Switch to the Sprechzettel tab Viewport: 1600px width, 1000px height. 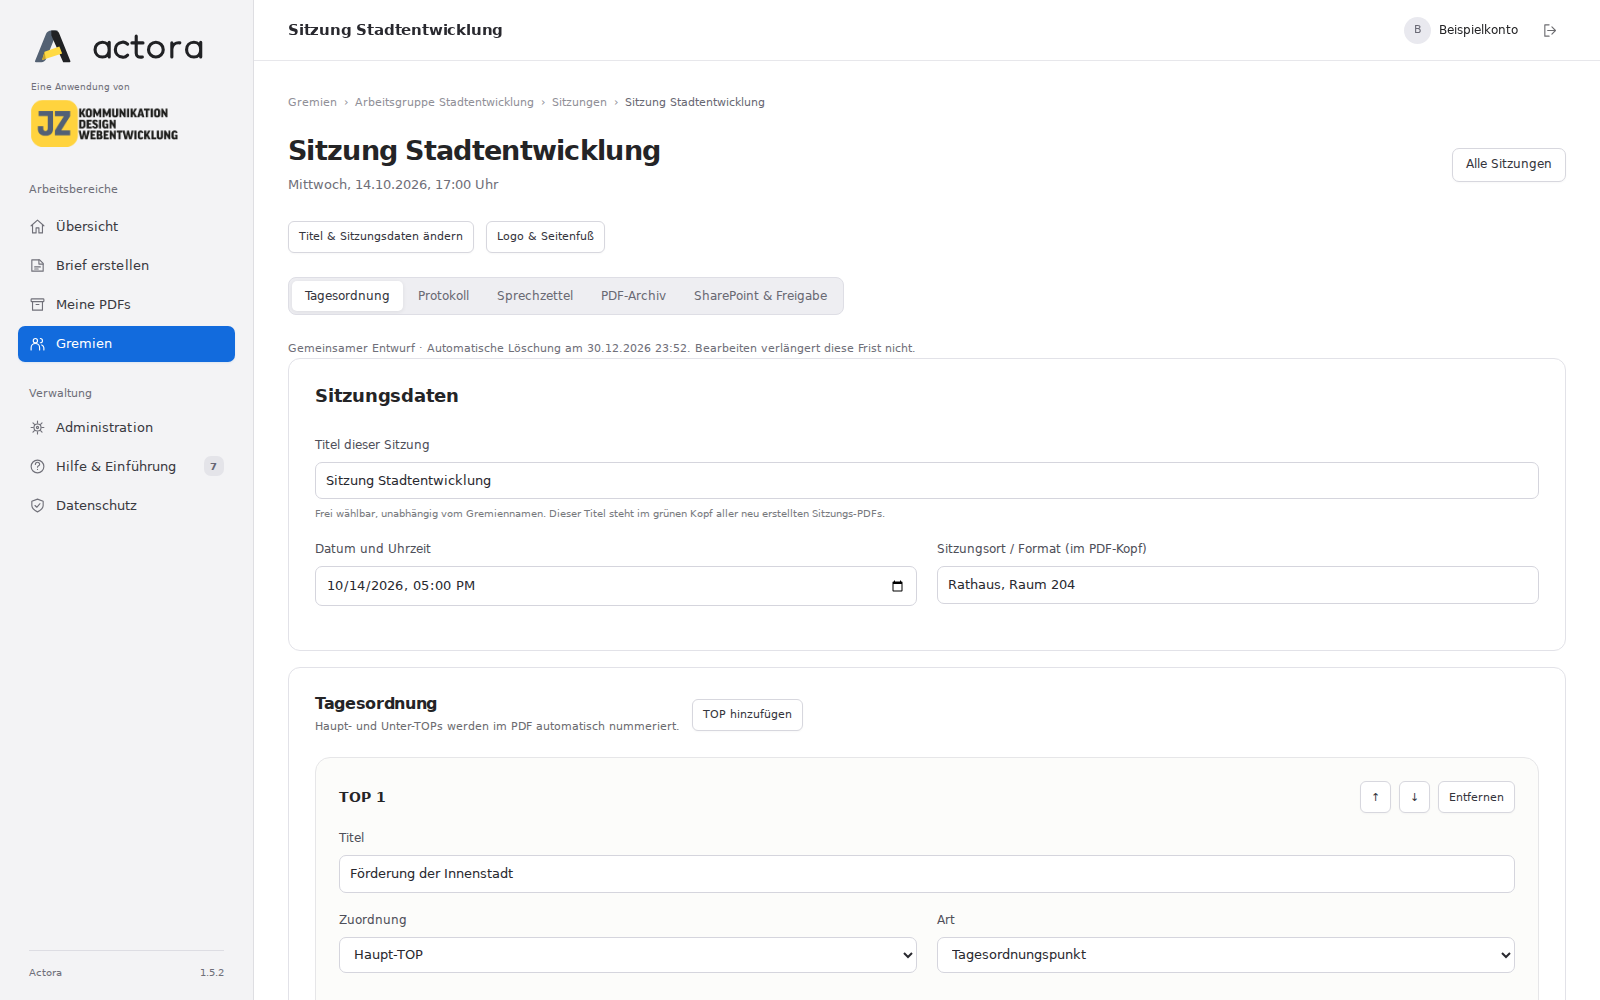pos(535,296)
